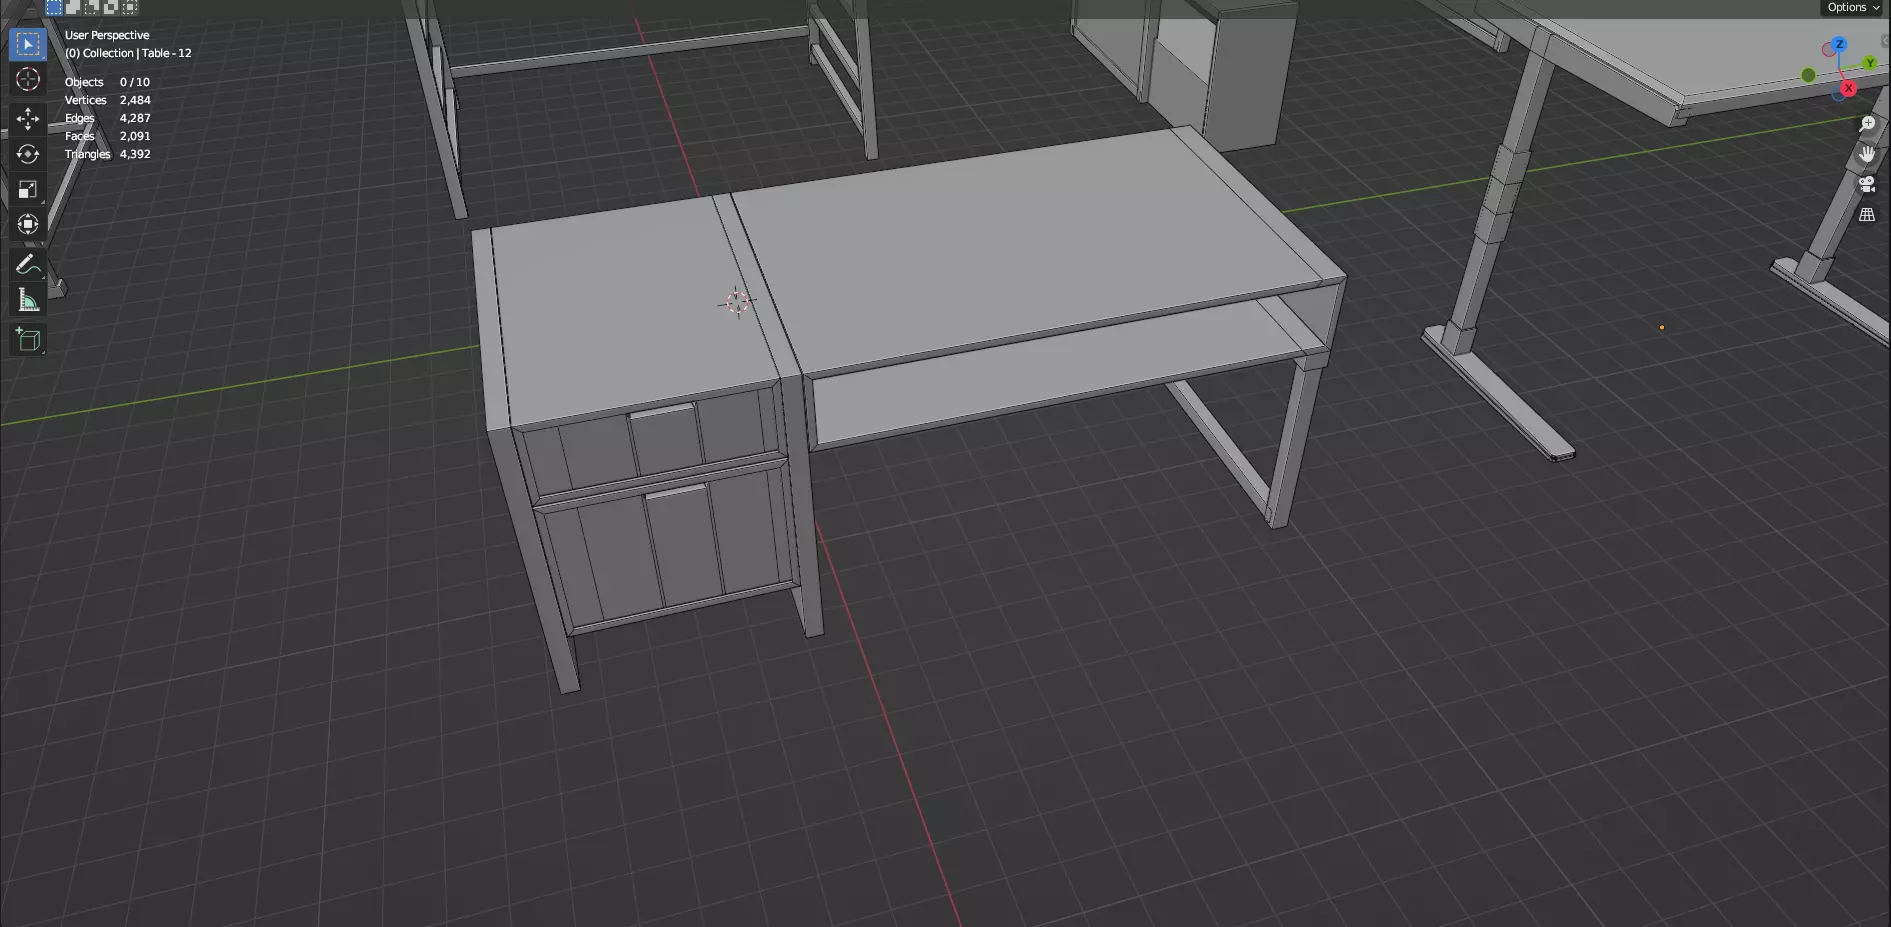The width and height of the screenshot is (1891, 927).
Task: Pick the Scale tool
Action: click(28, 189)
